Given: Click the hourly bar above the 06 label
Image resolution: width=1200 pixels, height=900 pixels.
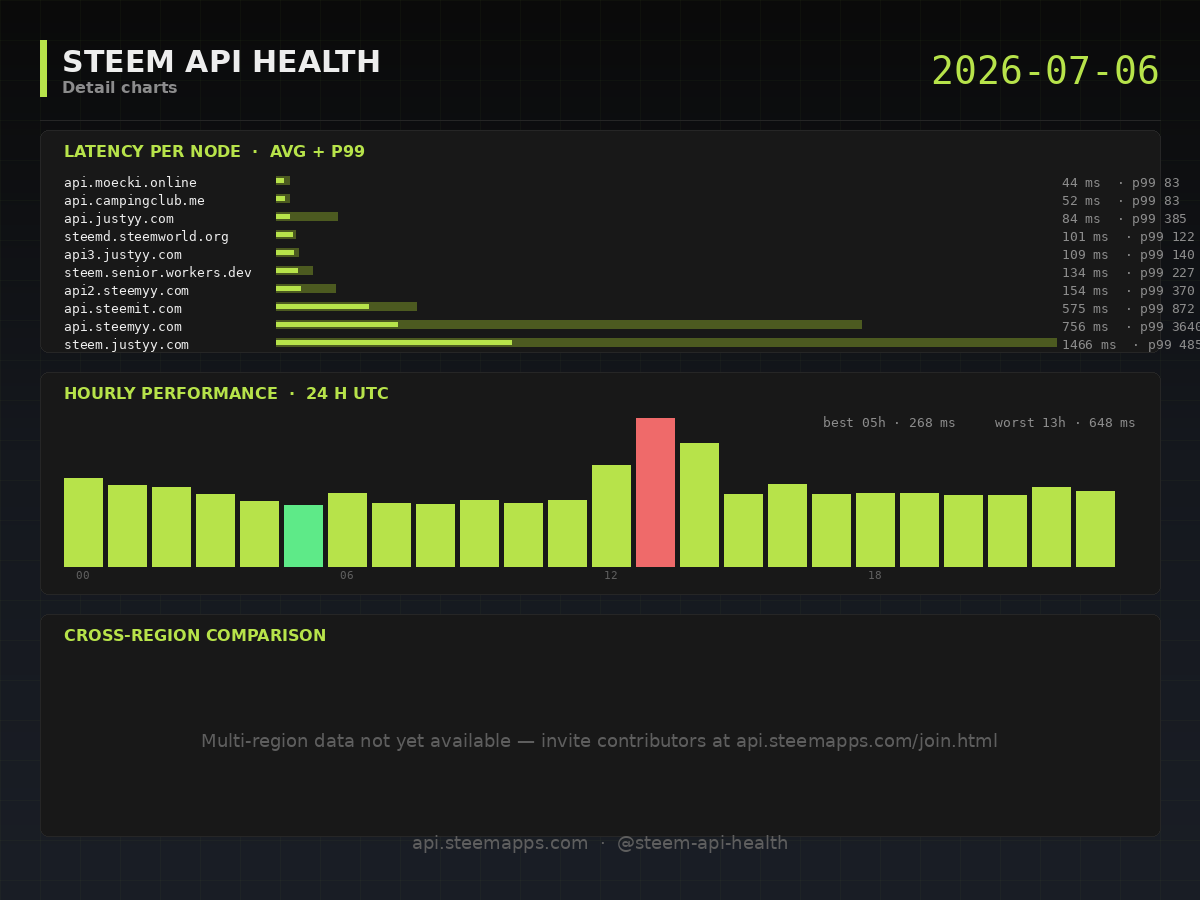Looking at the screenshot, I should click(347, 530).
